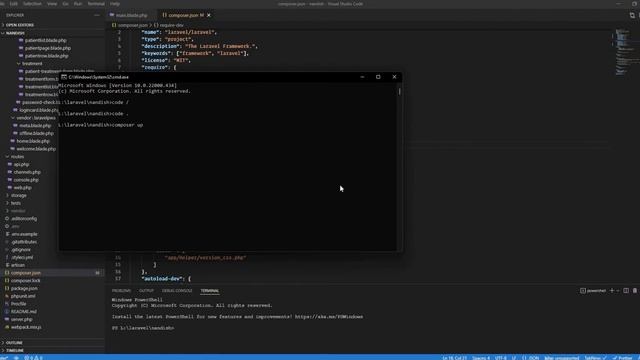
Task: Collapse the routes folder
Action: click(17, 157)
